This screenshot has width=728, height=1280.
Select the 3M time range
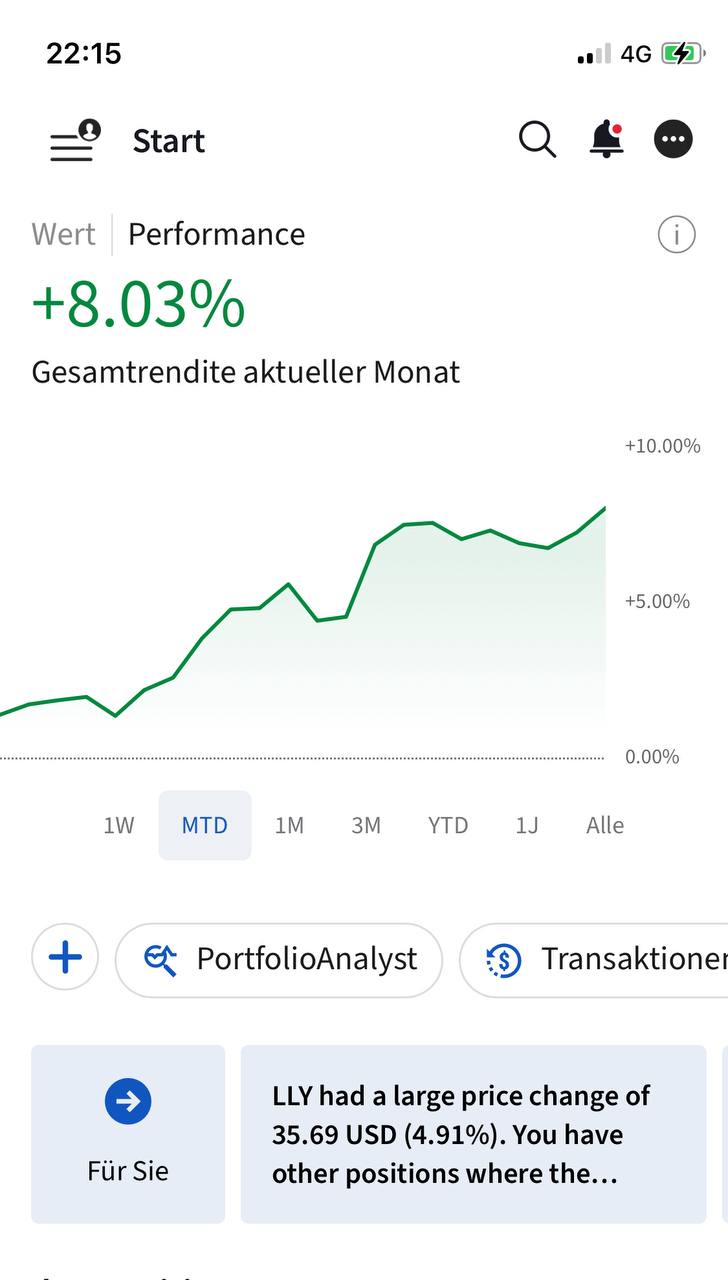[x=366, y=826]
